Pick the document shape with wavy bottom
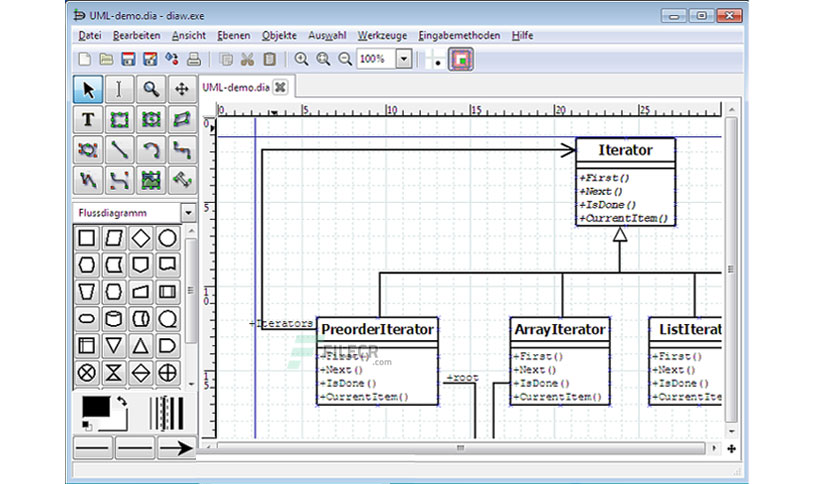Image resolution: width=836 pixels, height=484 pixels. [167, 264]
